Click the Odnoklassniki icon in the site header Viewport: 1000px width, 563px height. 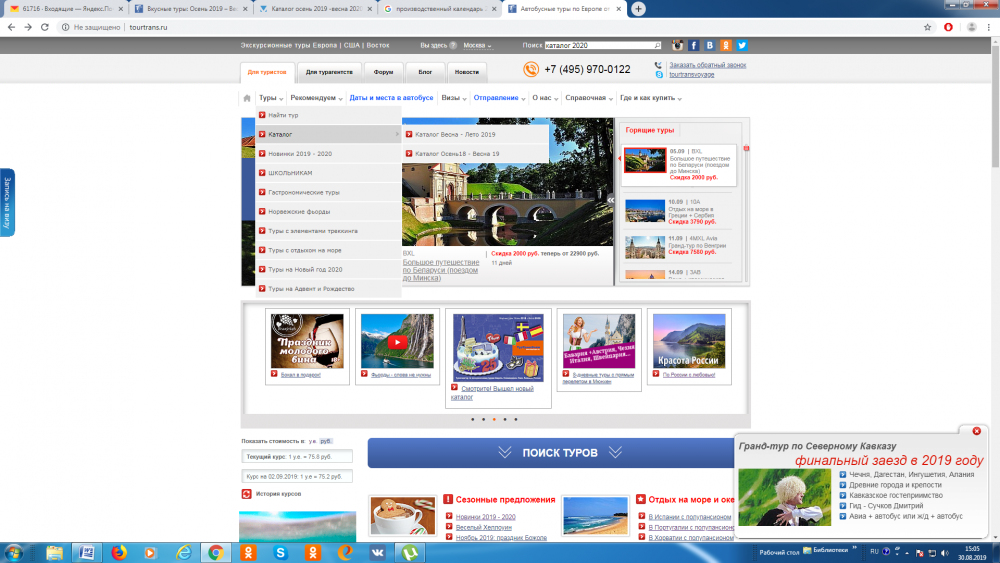point(726,45)
